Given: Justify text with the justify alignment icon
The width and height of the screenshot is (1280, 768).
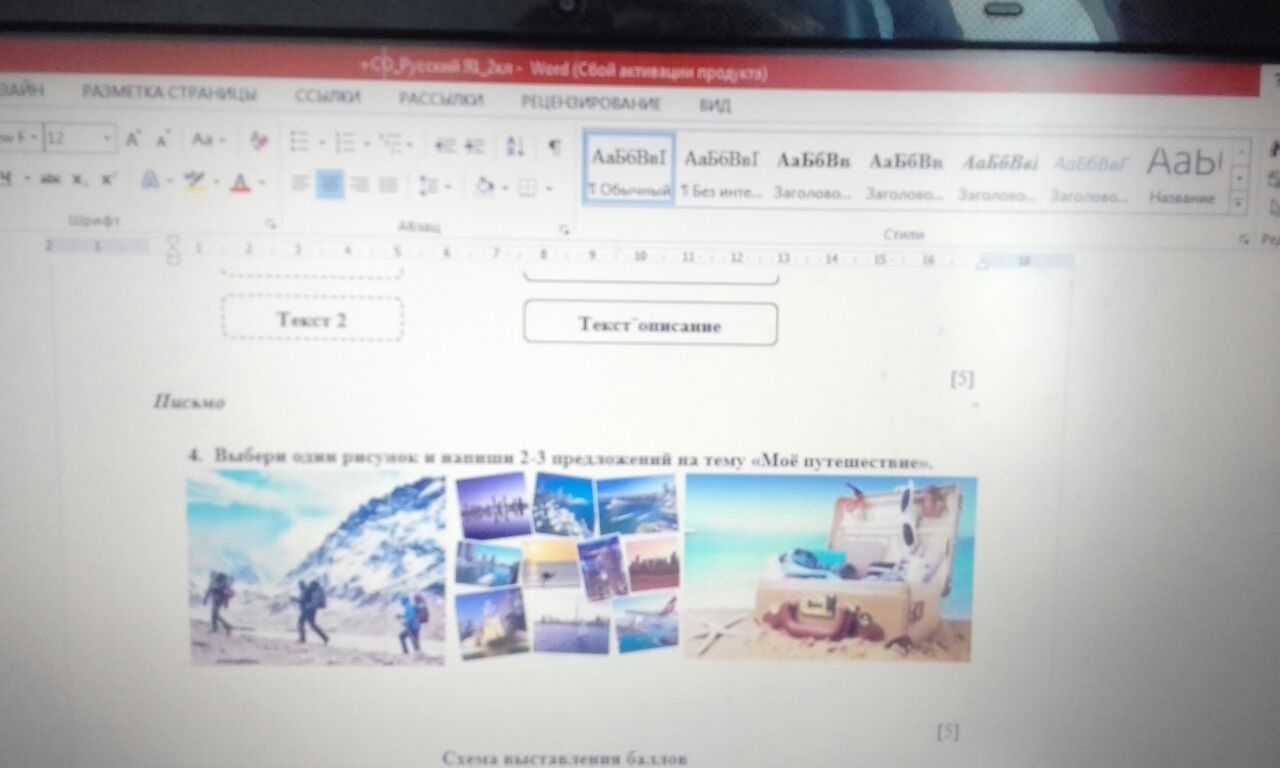Looking at the screenshot, I should coord(388,185).
